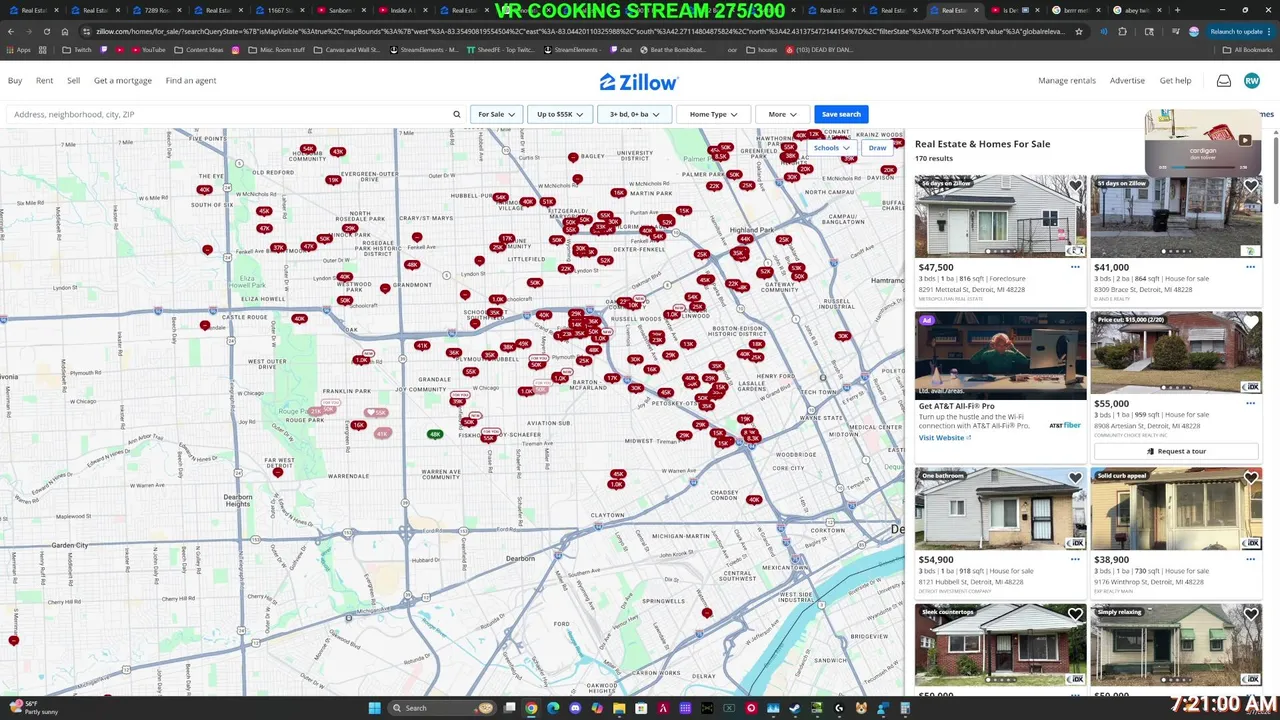1280x720 pixels.
Task: Focus the address, neighborhood, city search field
Action: [x=230, y=114]
